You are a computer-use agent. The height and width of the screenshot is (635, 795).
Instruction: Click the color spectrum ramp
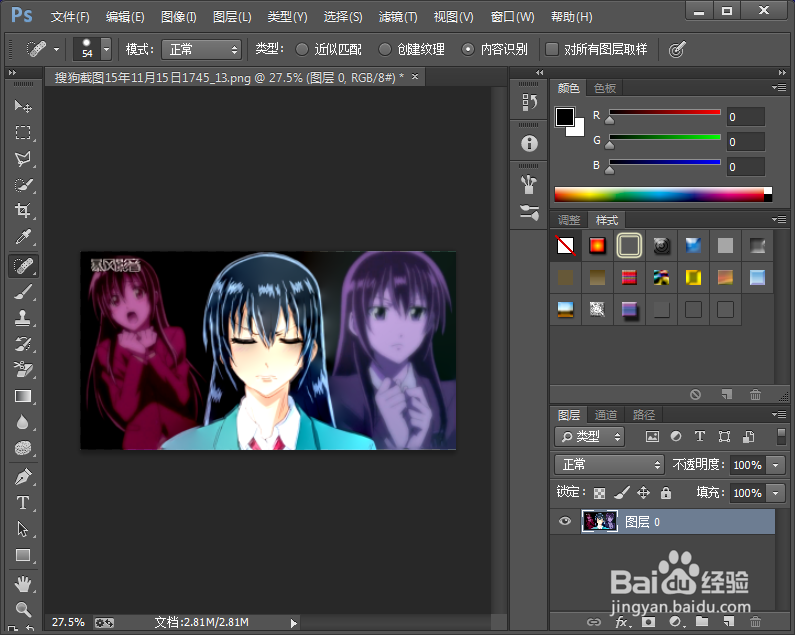coord(663,194)
